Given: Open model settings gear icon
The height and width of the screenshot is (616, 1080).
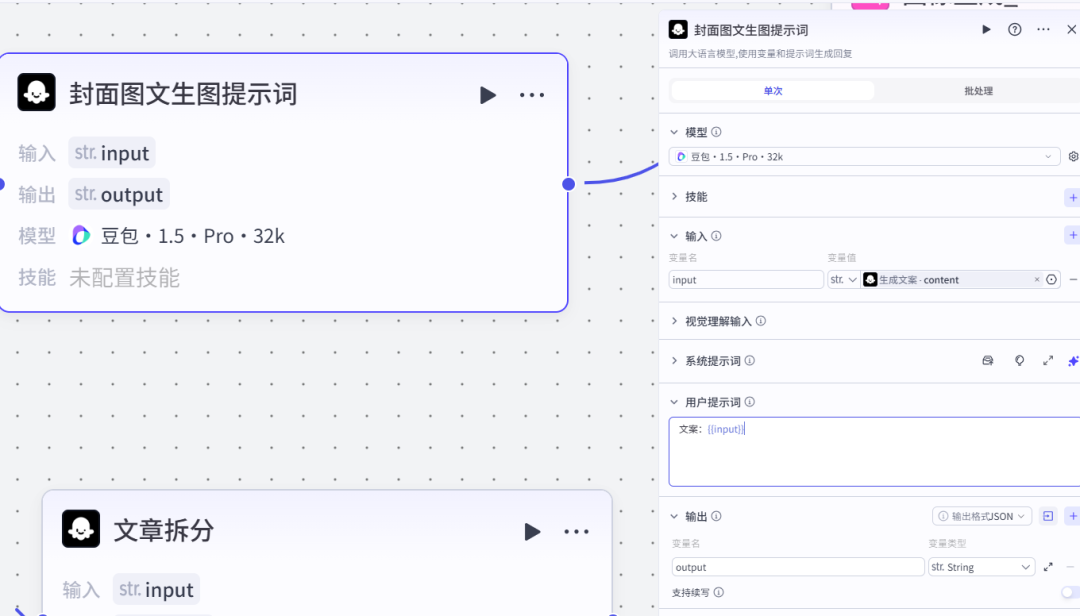Looking at the screenshot, I should (x=1073, y=156).
